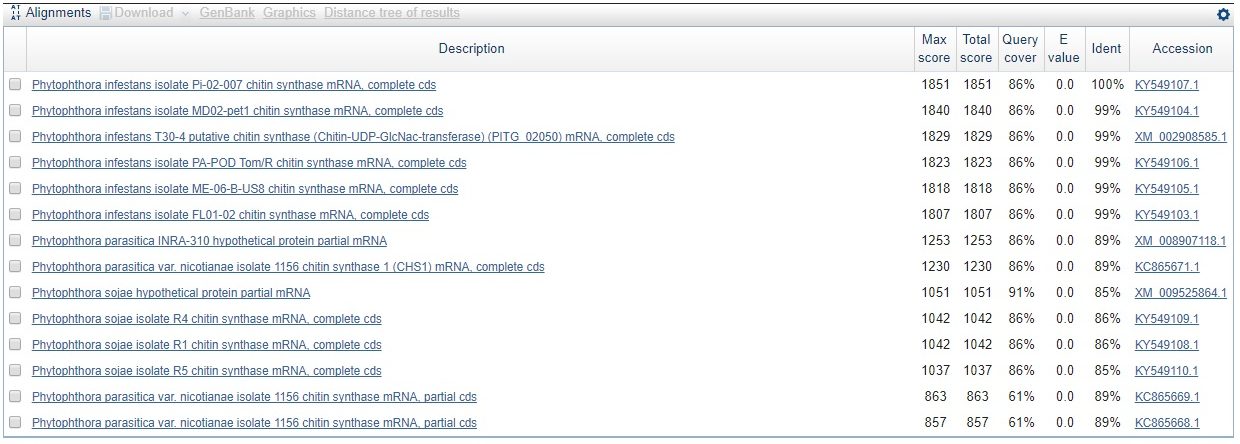Screen dimensions: 1240x444
Task: Select checkbox for isolate MD02-pet1 row
Action: click(x=15, y=111)
